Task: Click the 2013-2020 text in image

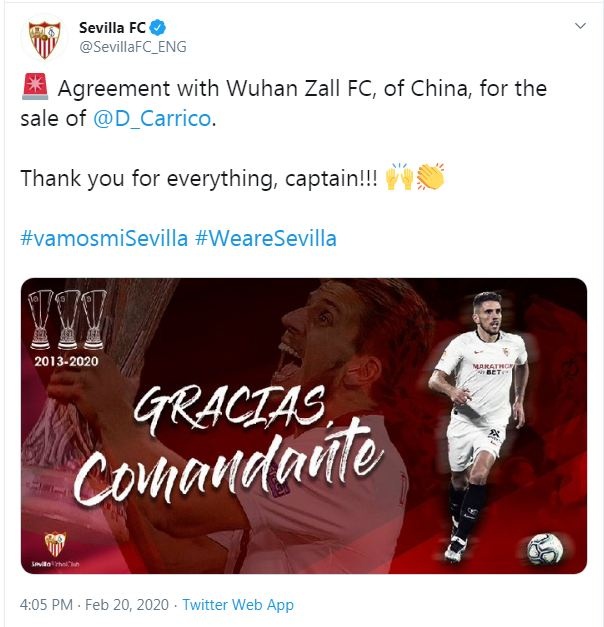Action: click(66, 361)
